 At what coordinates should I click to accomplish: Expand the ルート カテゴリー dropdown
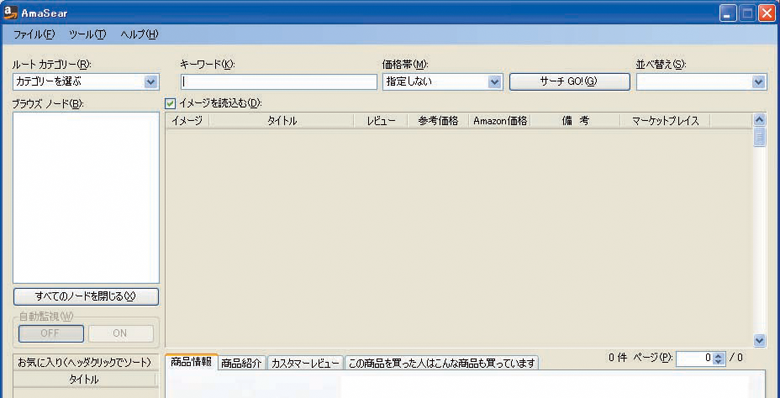tap(151, 82)
